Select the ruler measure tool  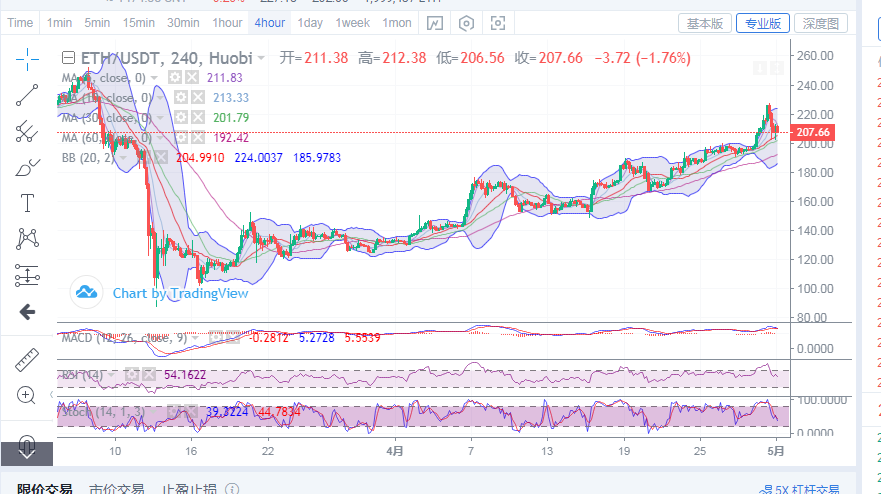click(x=26, y=360)
